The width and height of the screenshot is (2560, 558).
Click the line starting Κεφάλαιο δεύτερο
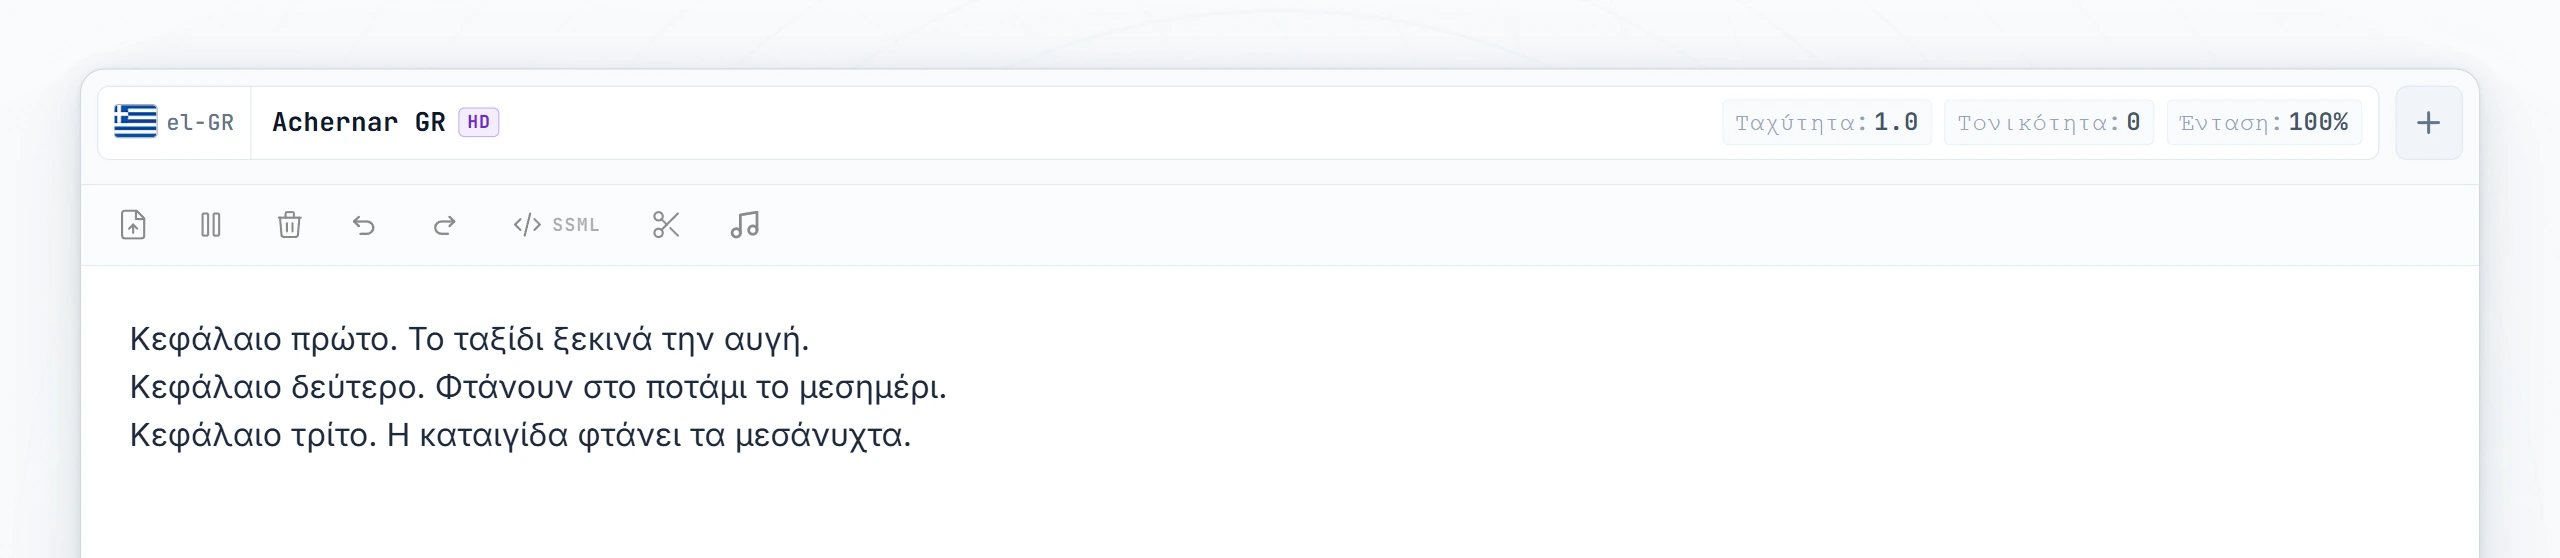point(538,387)
